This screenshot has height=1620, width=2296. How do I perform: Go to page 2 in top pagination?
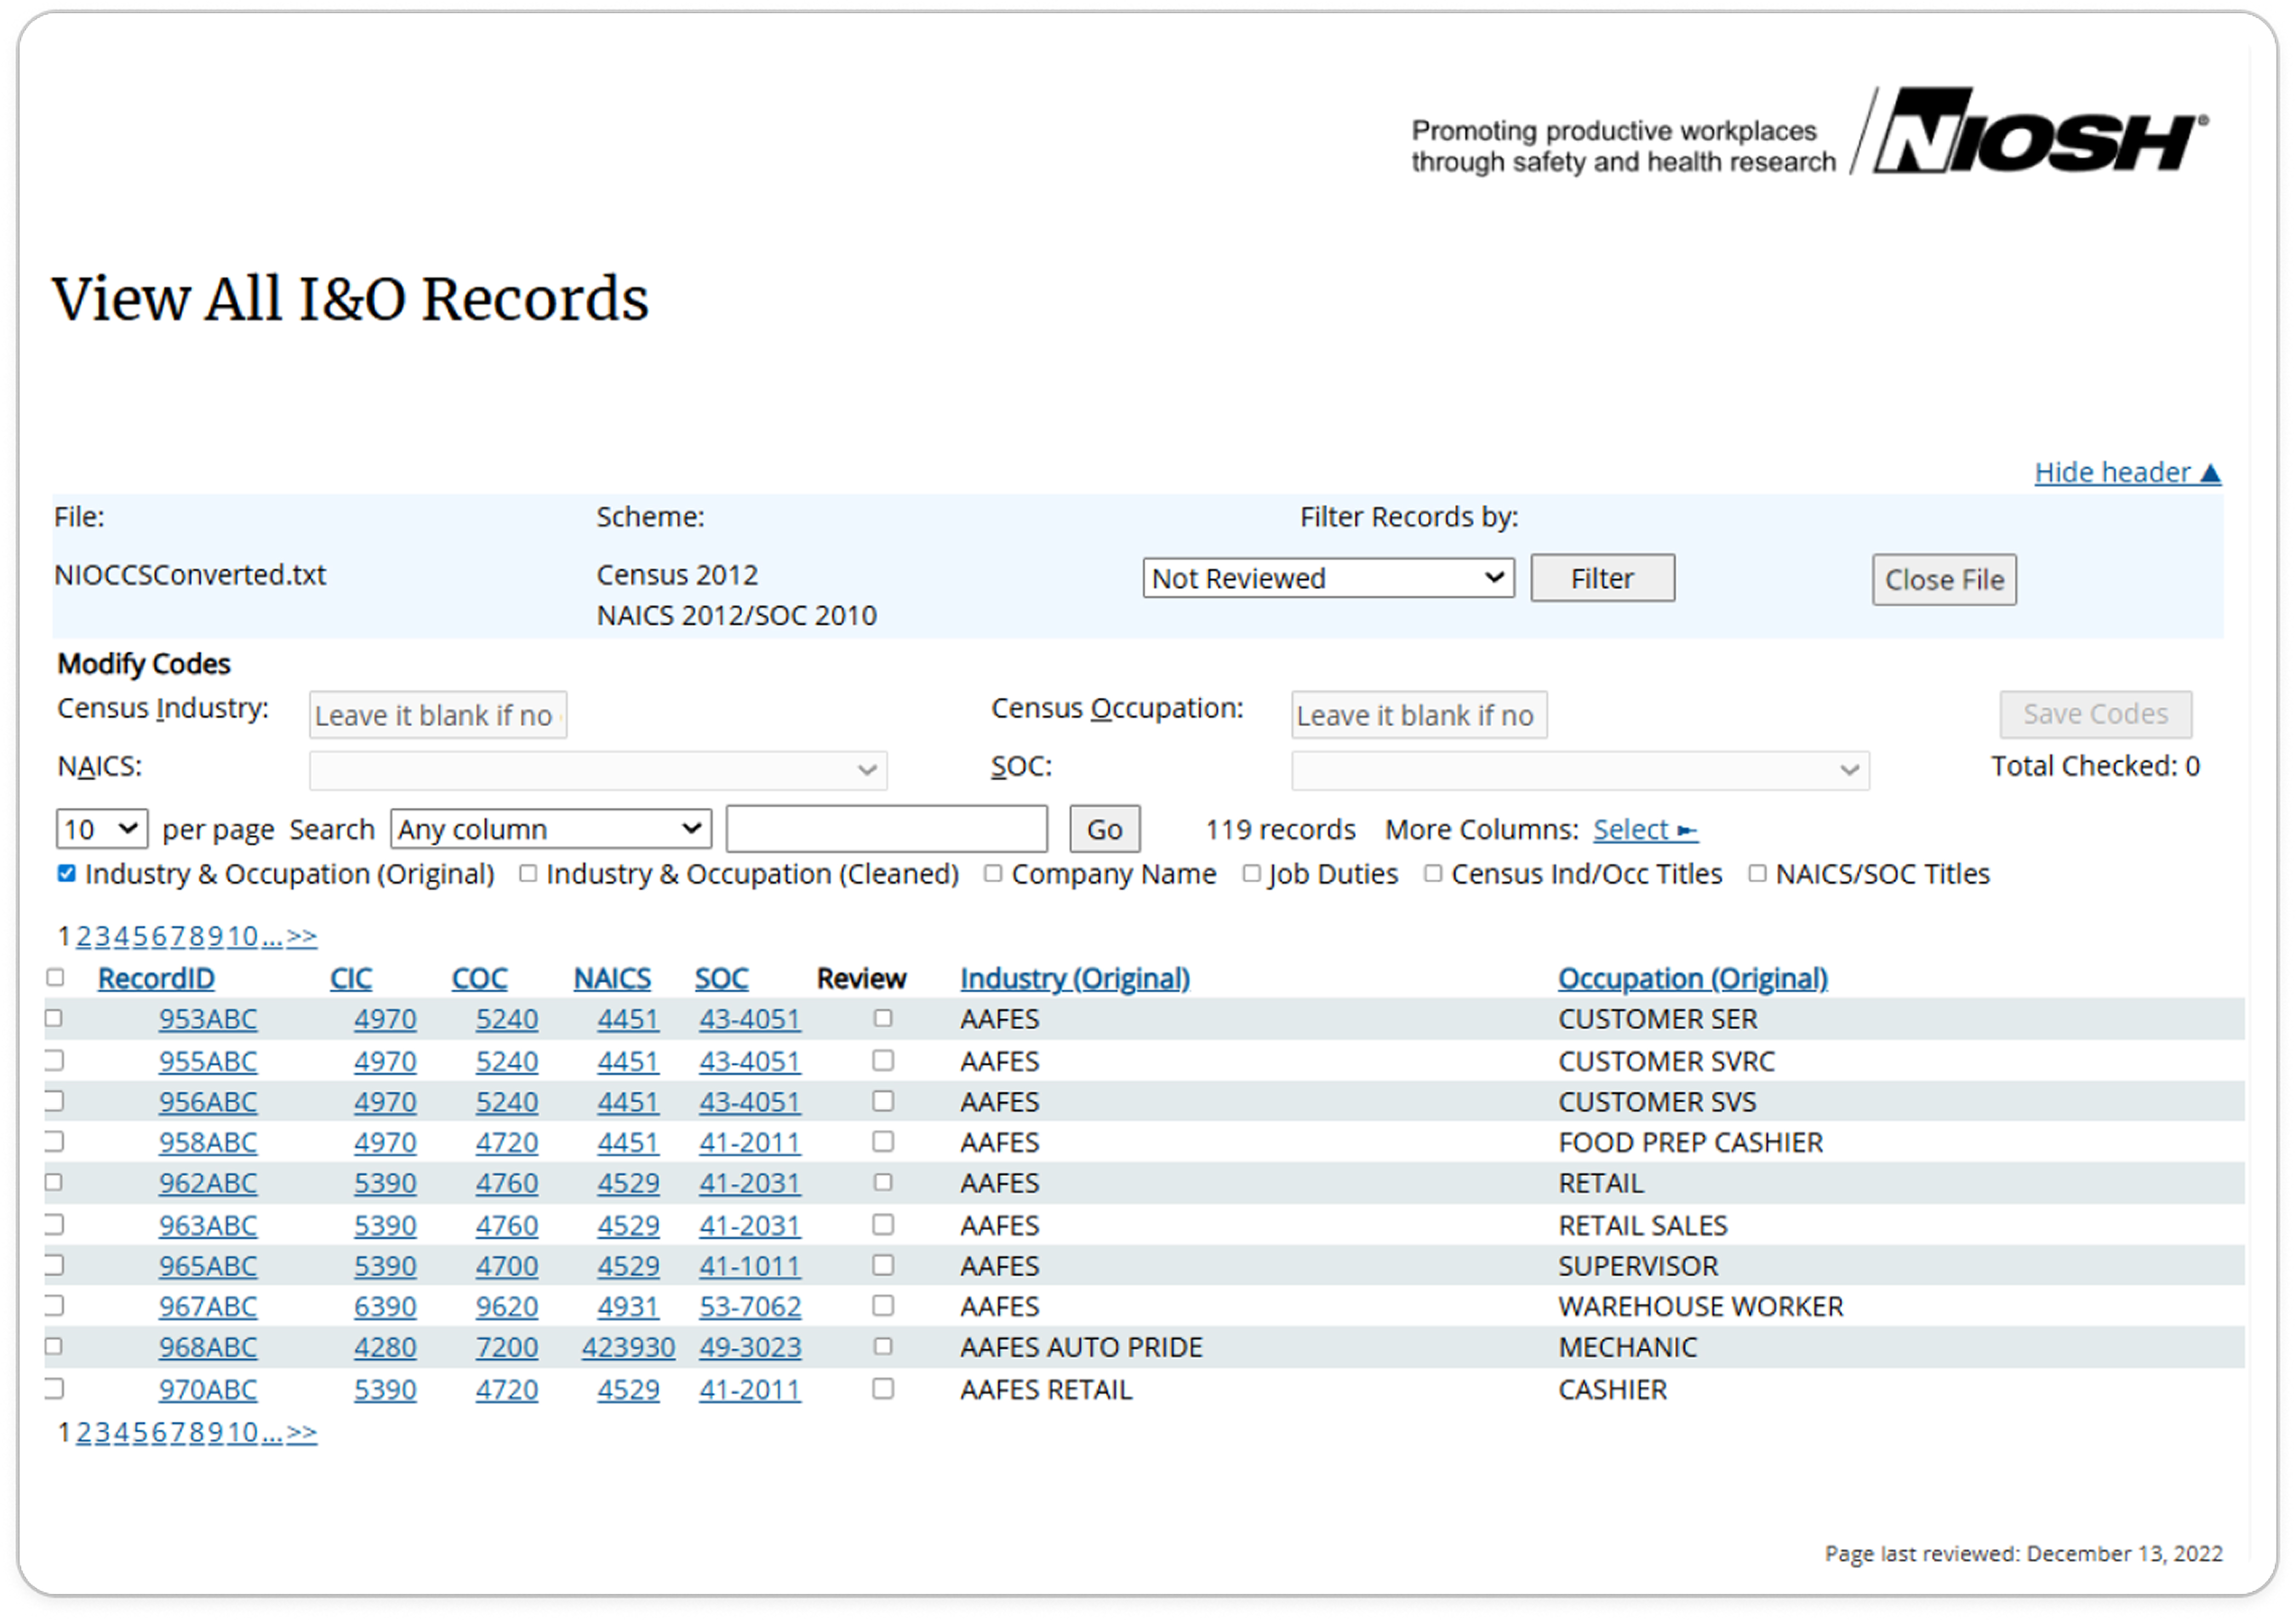(84, 936)
